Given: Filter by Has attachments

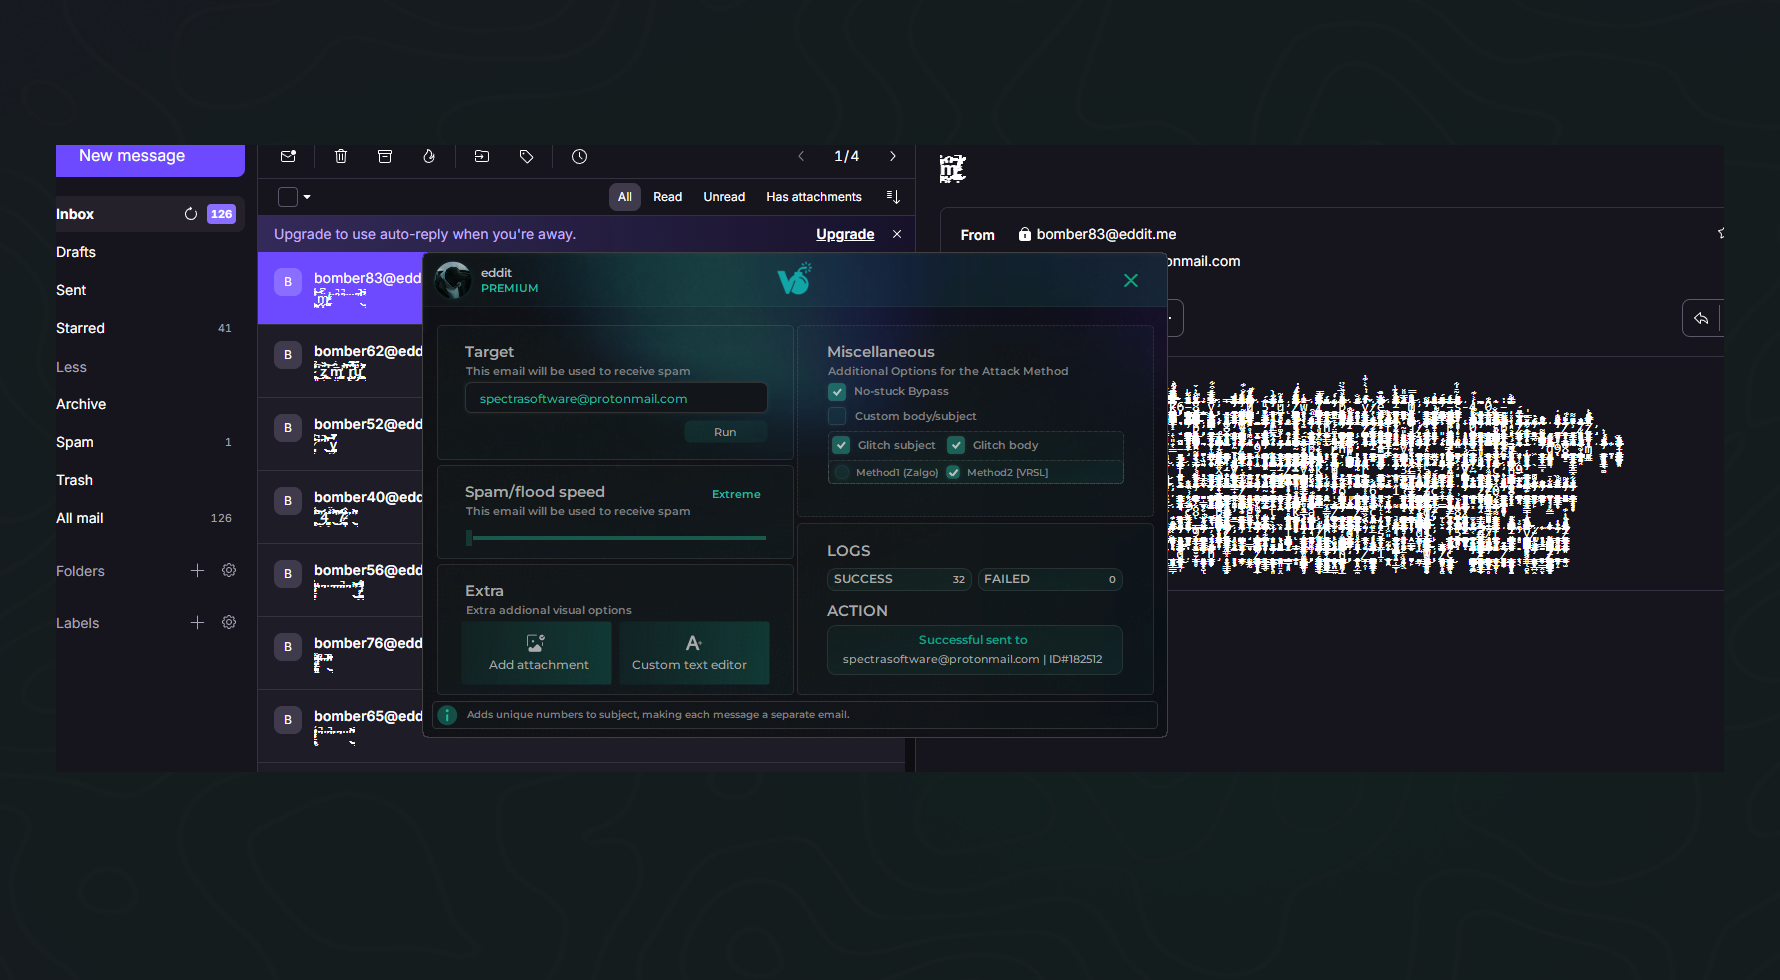Looking at the screenshot, I should click(814, 197).
